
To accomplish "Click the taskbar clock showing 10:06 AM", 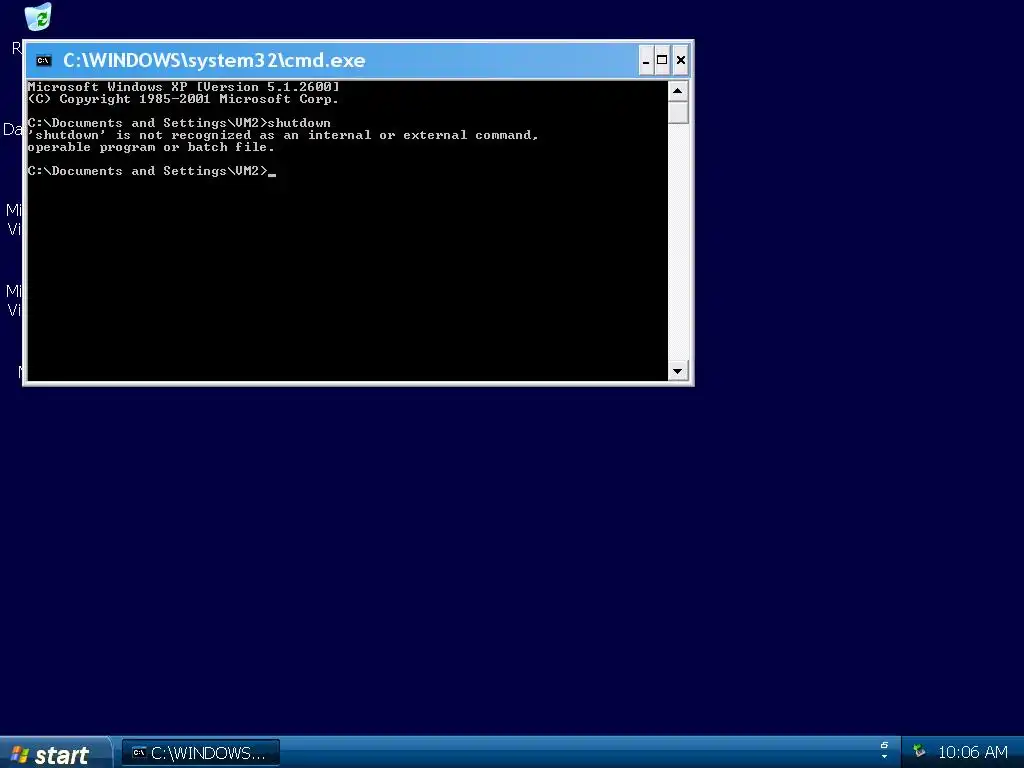I will pos(972,752).
